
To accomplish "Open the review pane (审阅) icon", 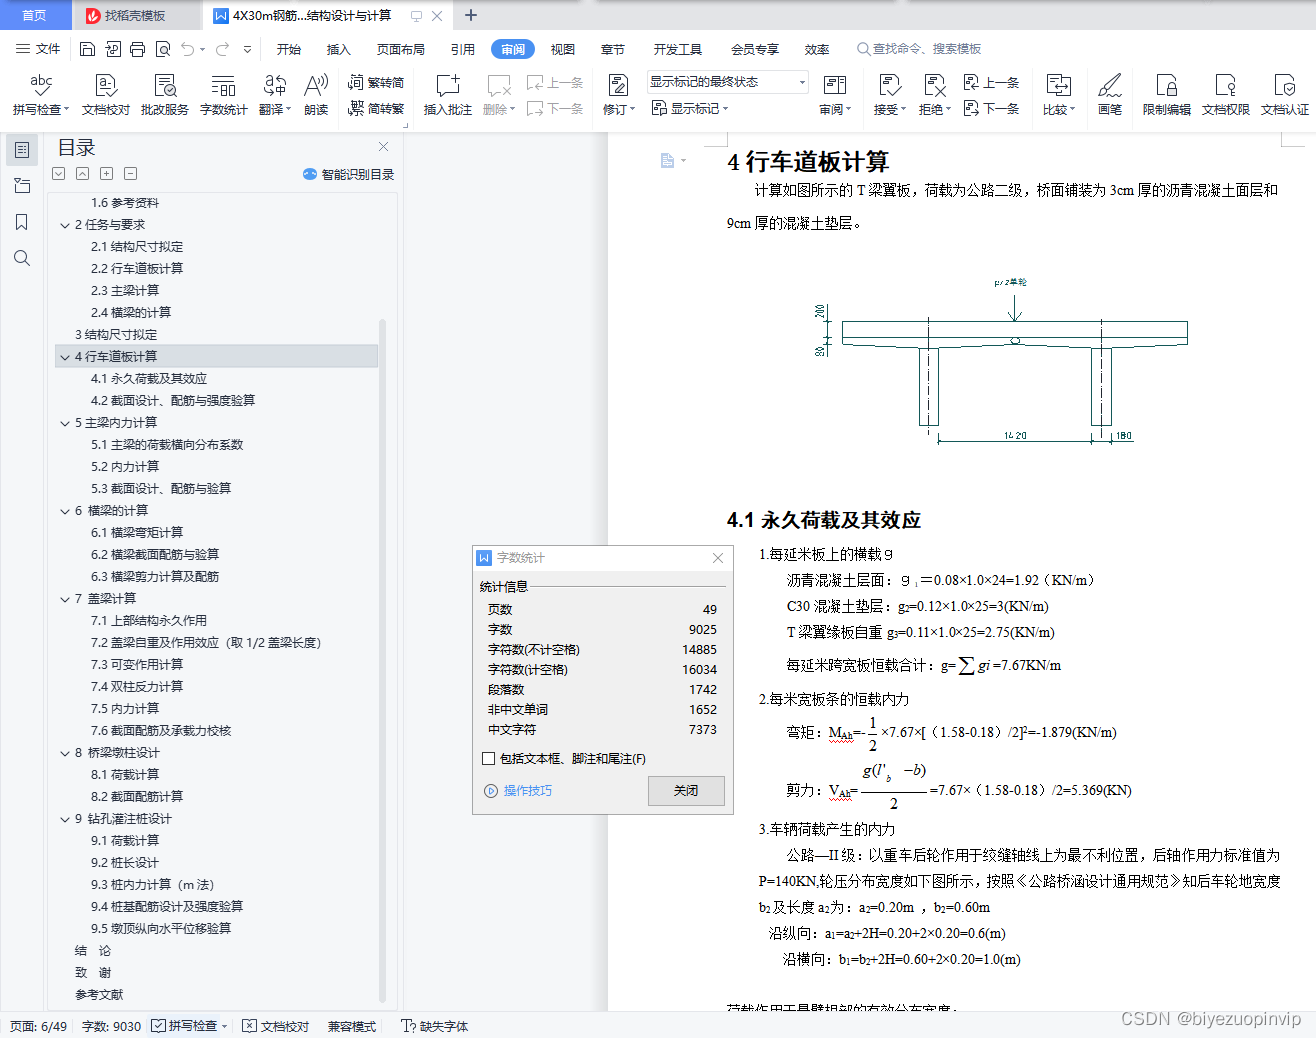I will (x=835, y=95).
